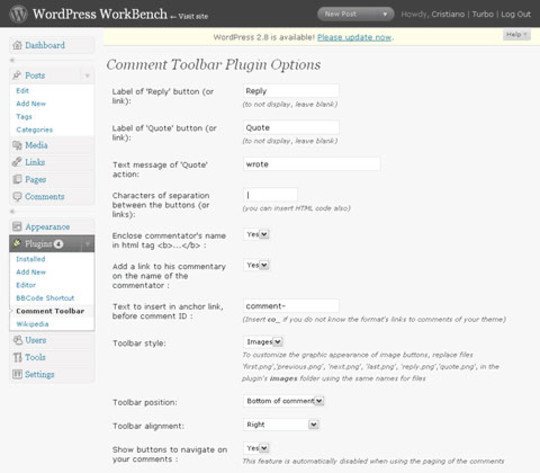The image size is (540, 473).
Task: Click the Posts pushpin icon
Action: pyautogui.click(x=17, y=75)
